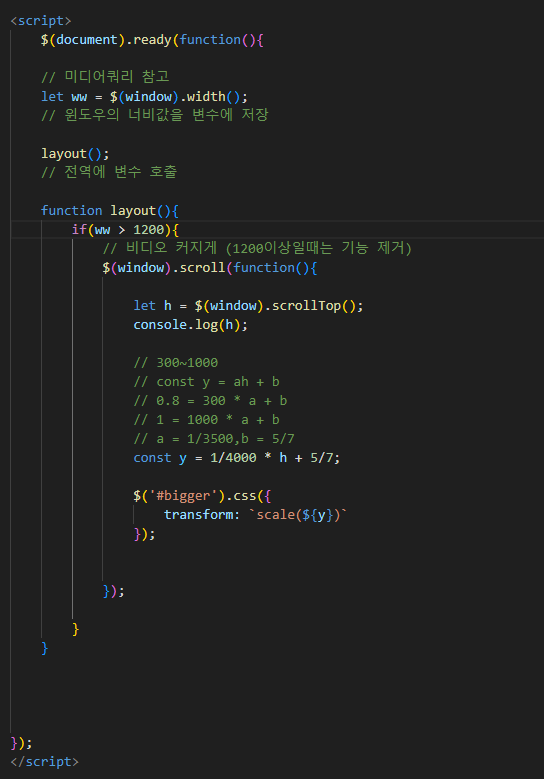Click the comment '// const y = ah + b'
Screen dimensions: 544x779
pos(206,382)
